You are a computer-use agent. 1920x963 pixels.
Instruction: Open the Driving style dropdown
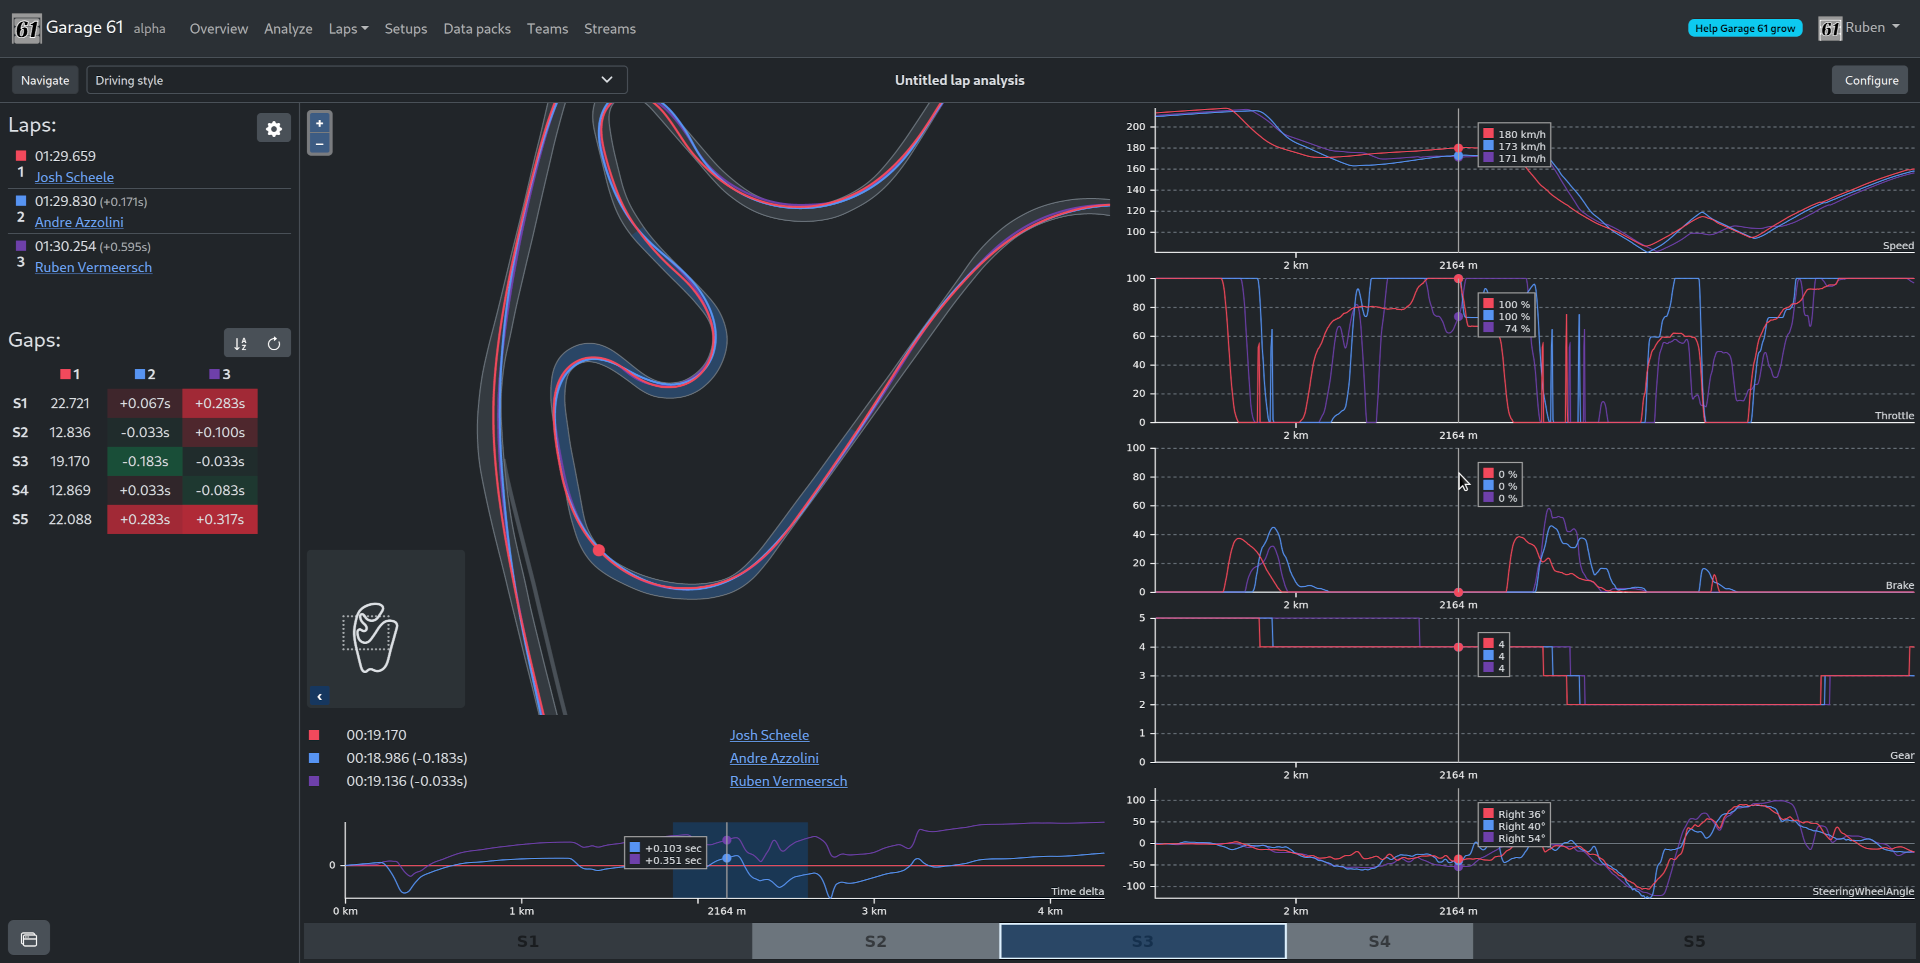(x=356, y=80)
